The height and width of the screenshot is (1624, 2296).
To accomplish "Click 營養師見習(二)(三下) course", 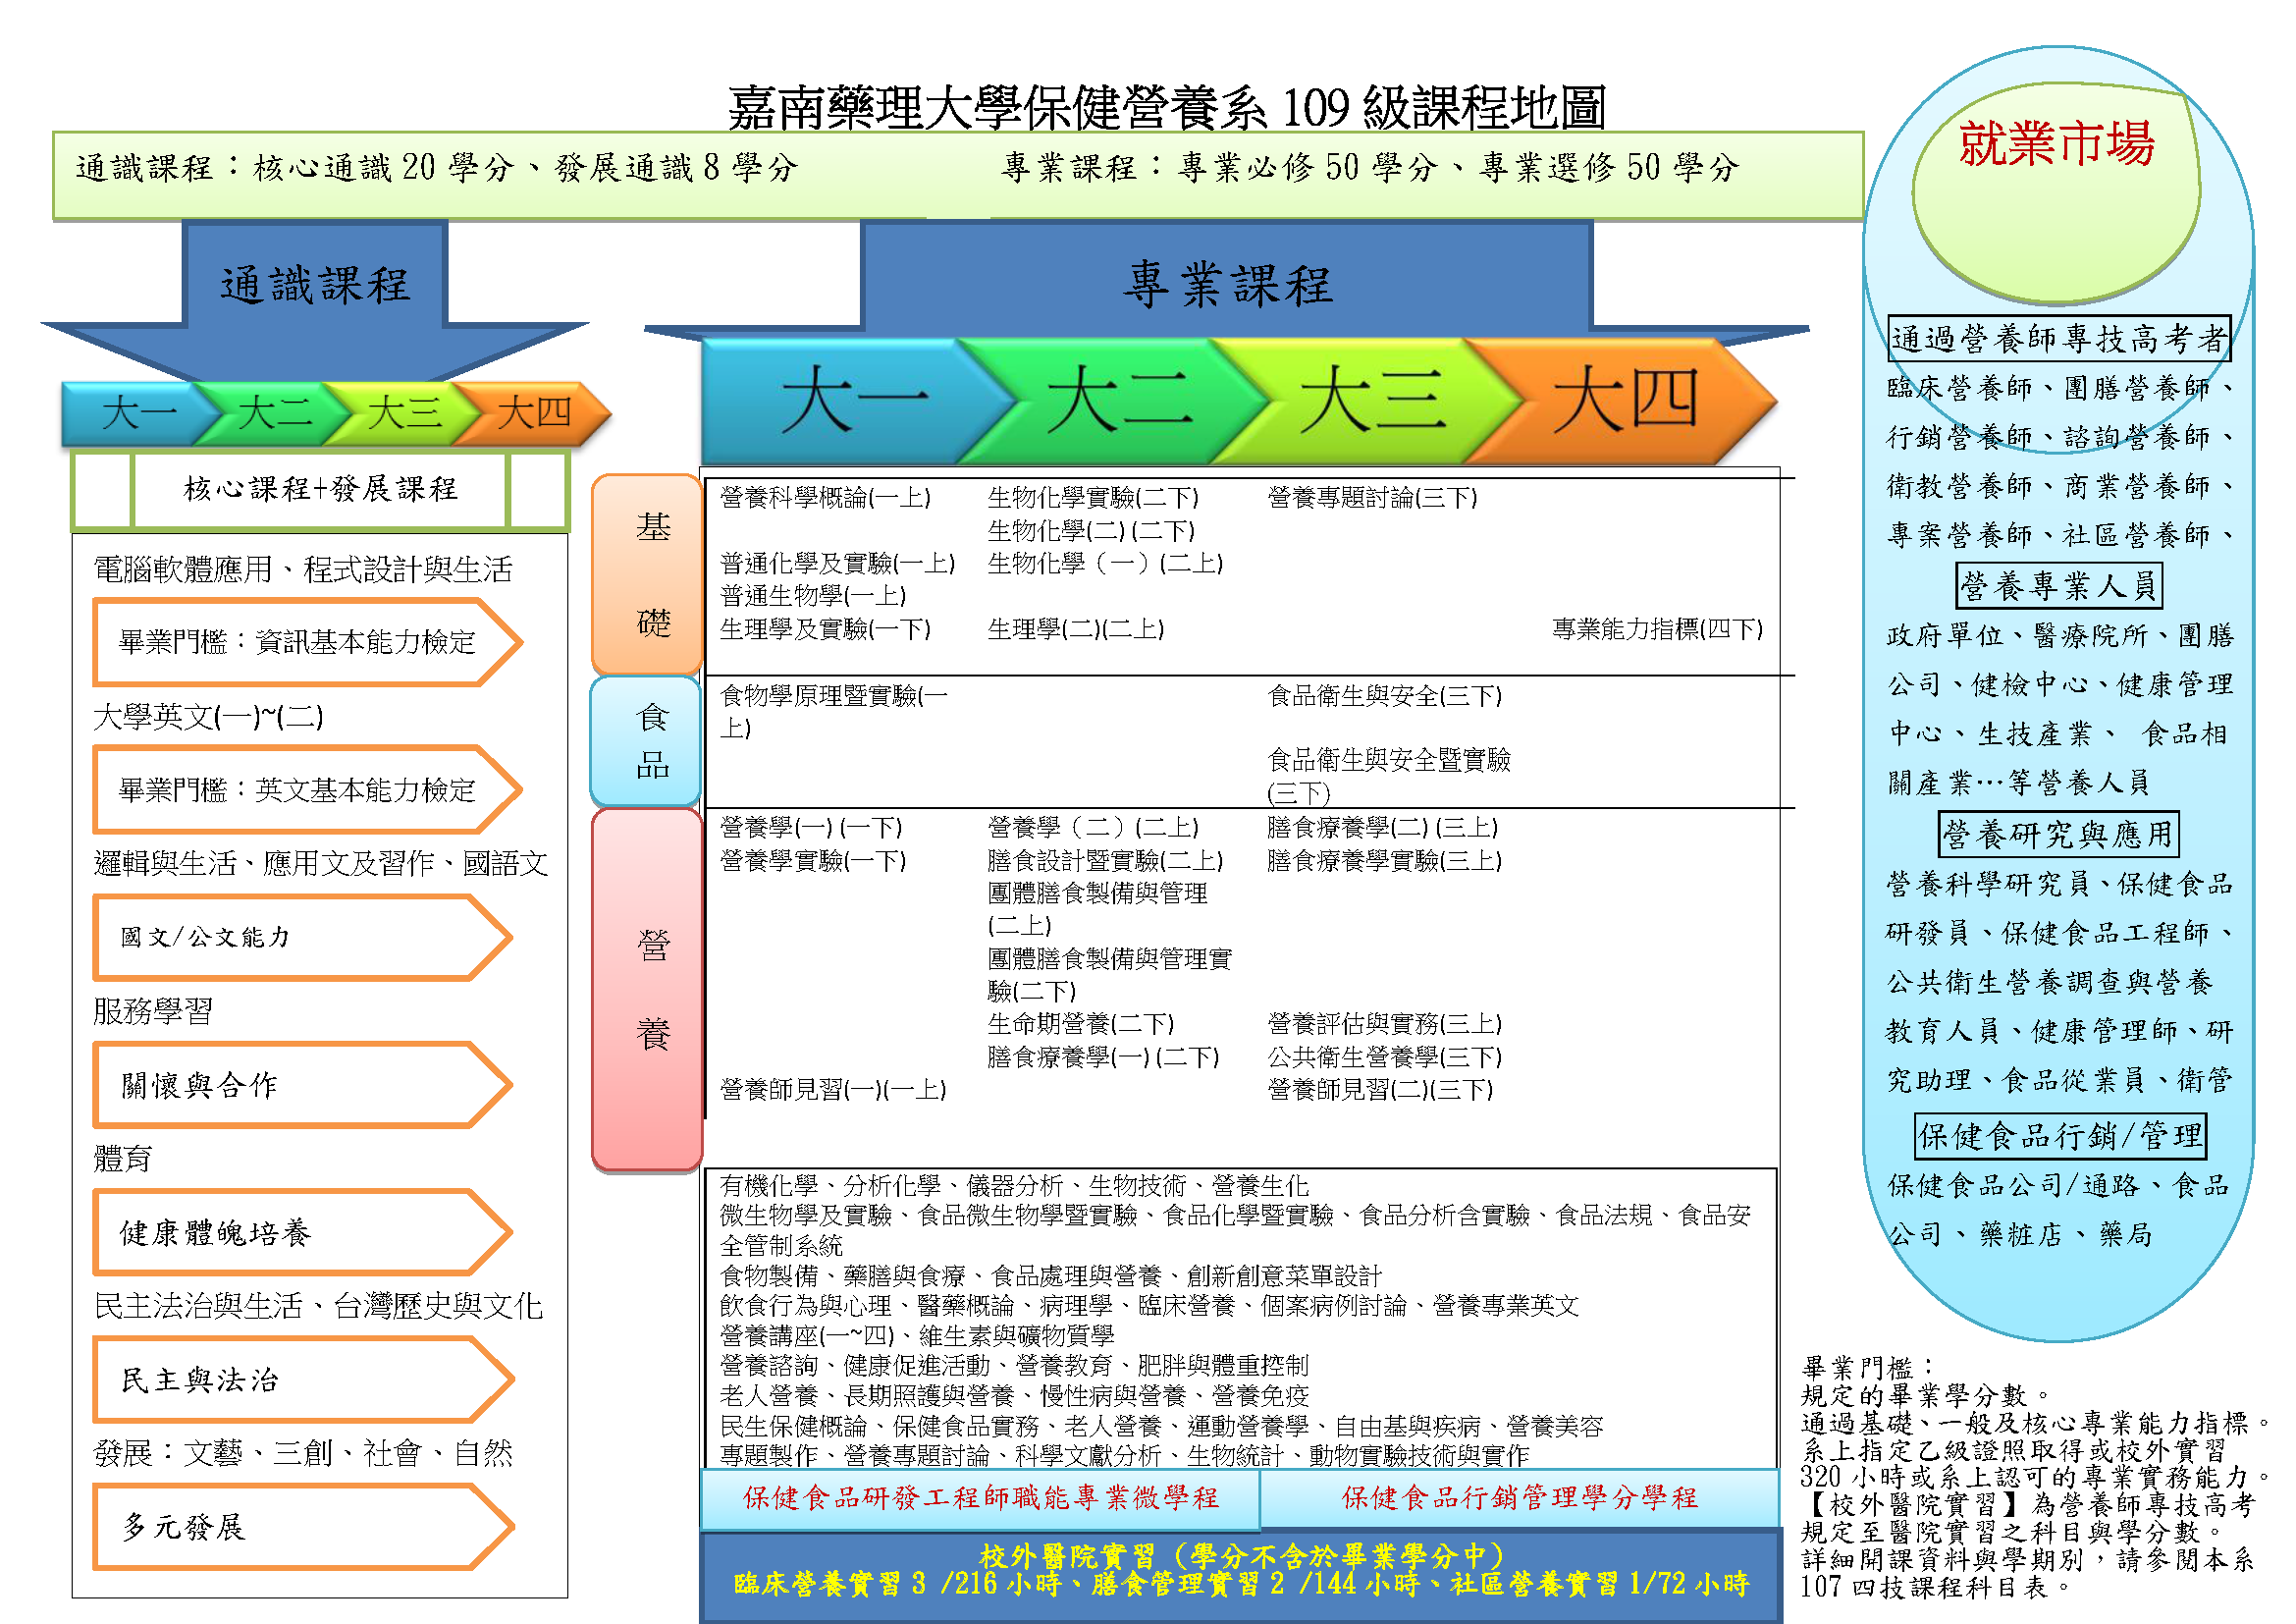I will [1380, 1090].
